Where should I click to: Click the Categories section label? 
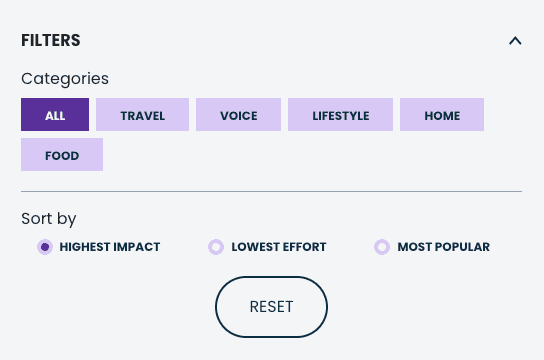(x=65, y=79)
